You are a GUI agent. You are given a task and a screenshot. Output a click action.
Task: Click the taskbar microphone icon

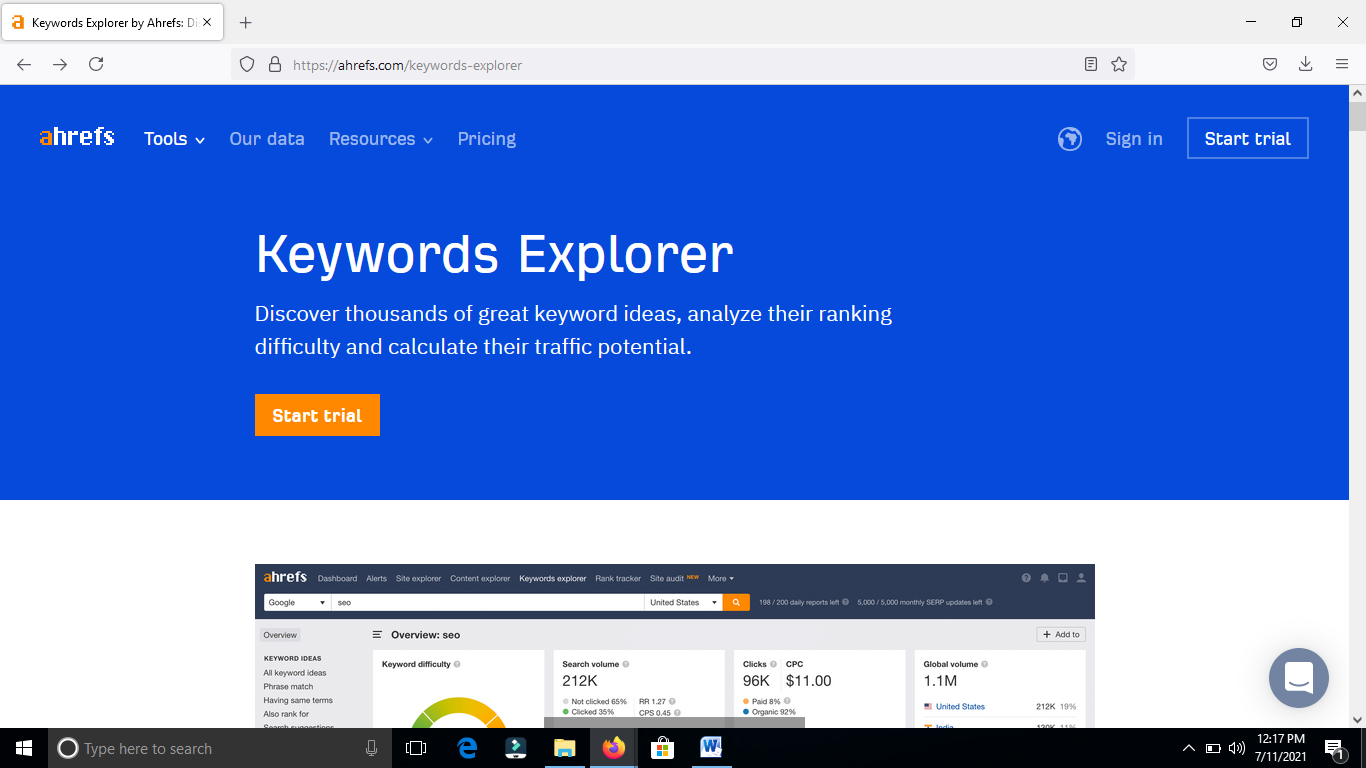(x=371, y=748)
